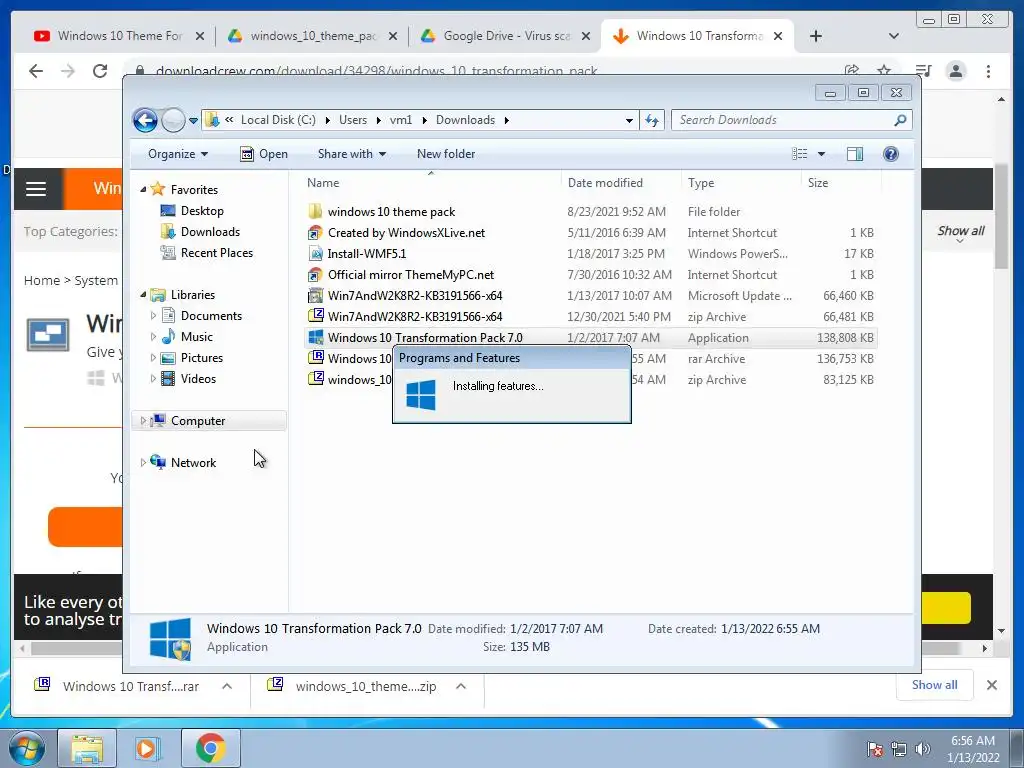
Task: Expand the Music library node
Action: (x=153, y=337)
